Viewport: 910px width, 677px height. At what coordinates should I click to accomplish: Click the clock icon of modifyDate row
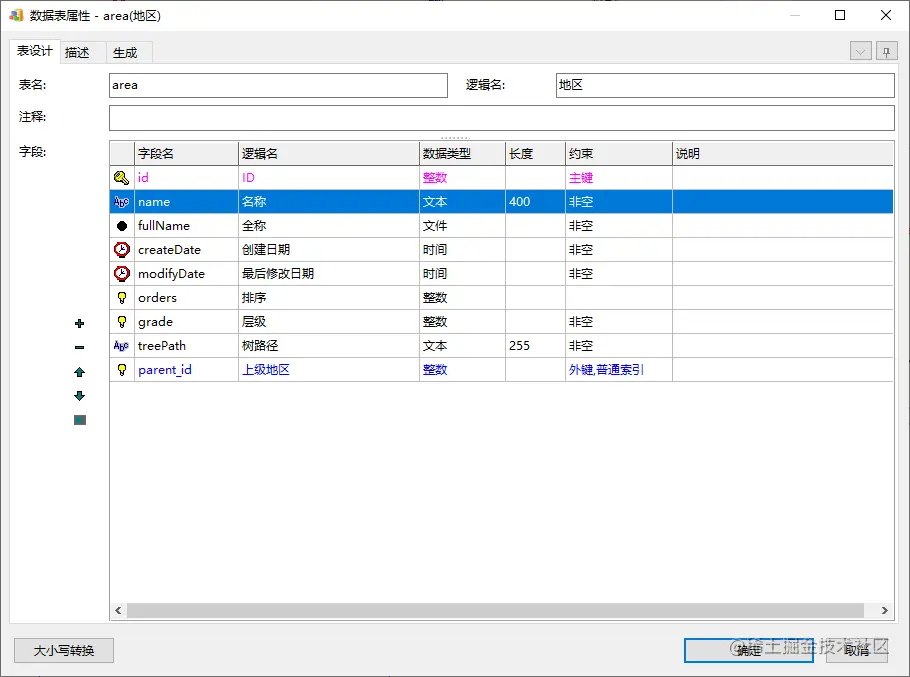(x=121, y=273)
